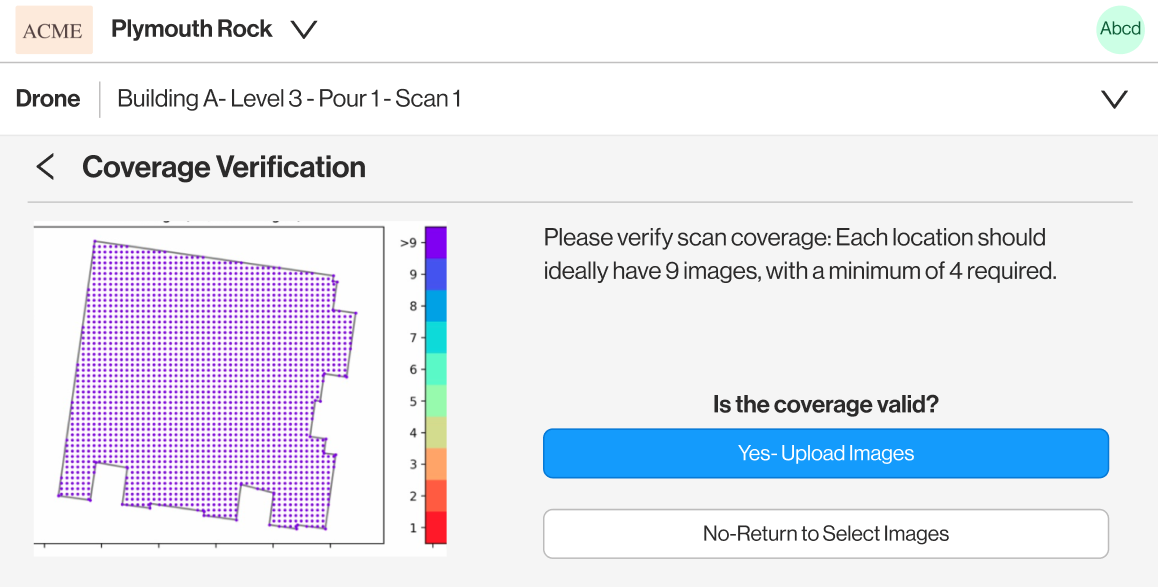Select the Plymouth Rock project name

click(192, 29)
